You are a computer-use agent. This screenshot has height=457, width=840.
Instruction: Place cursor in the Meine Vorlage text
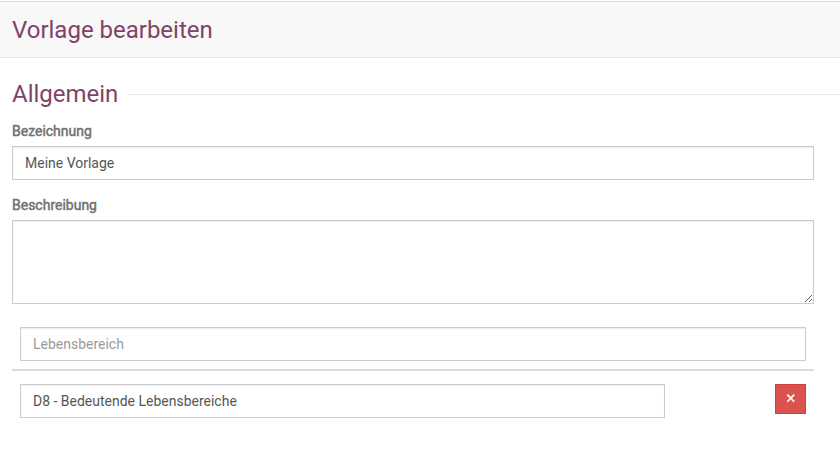pyautogui.click(x=69, y=163)
